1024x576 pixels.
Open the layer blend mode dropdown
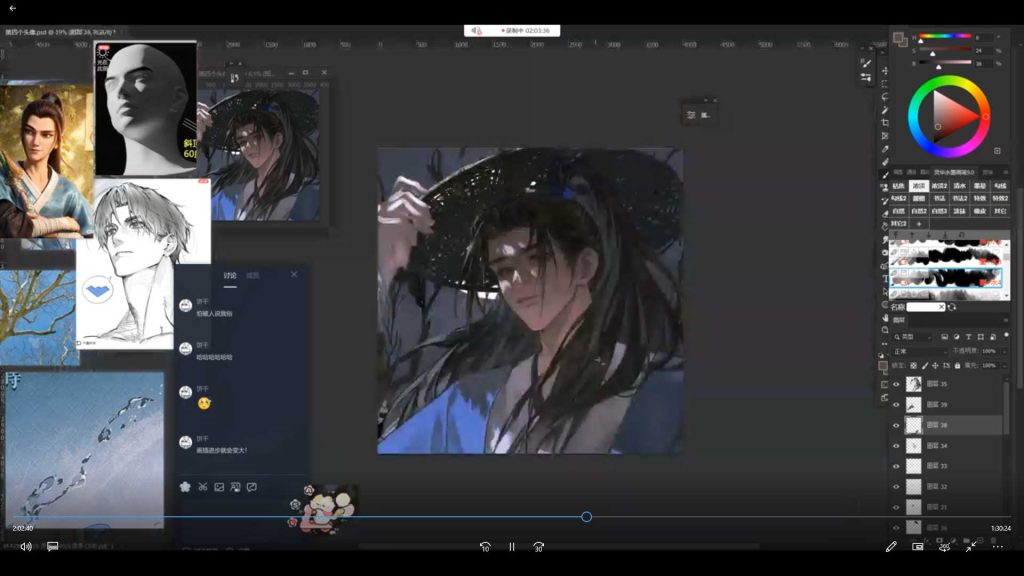920,351
